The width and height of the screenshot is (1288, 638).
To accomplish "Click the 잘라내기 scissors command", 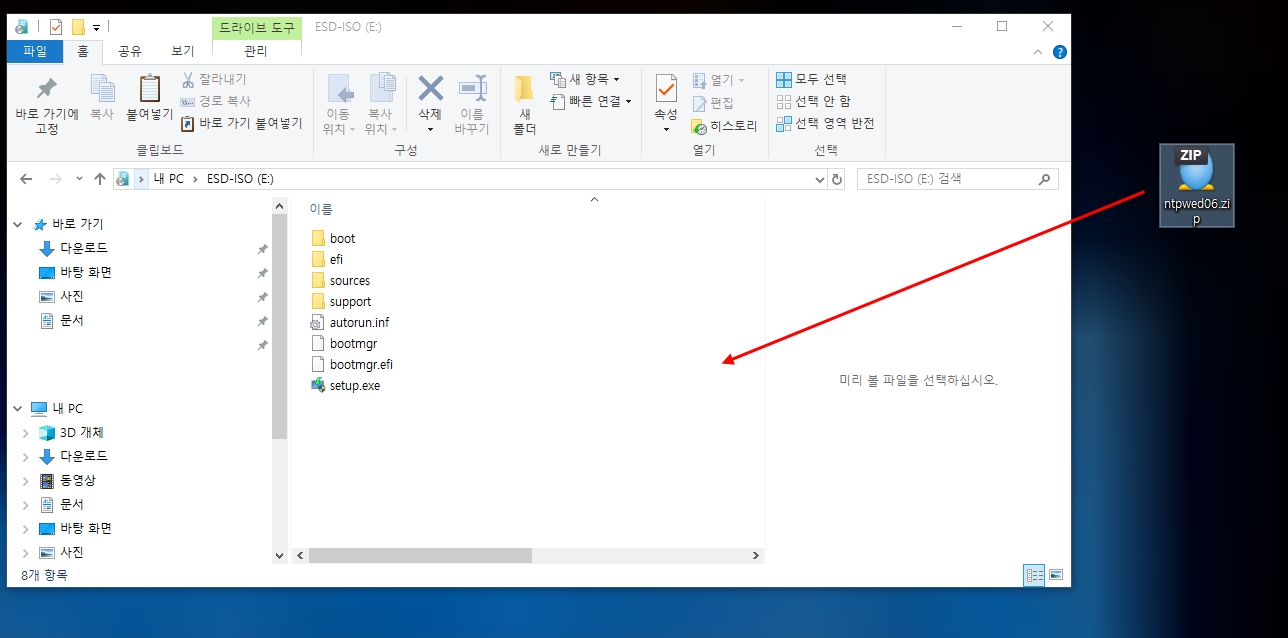I will 213,79.
